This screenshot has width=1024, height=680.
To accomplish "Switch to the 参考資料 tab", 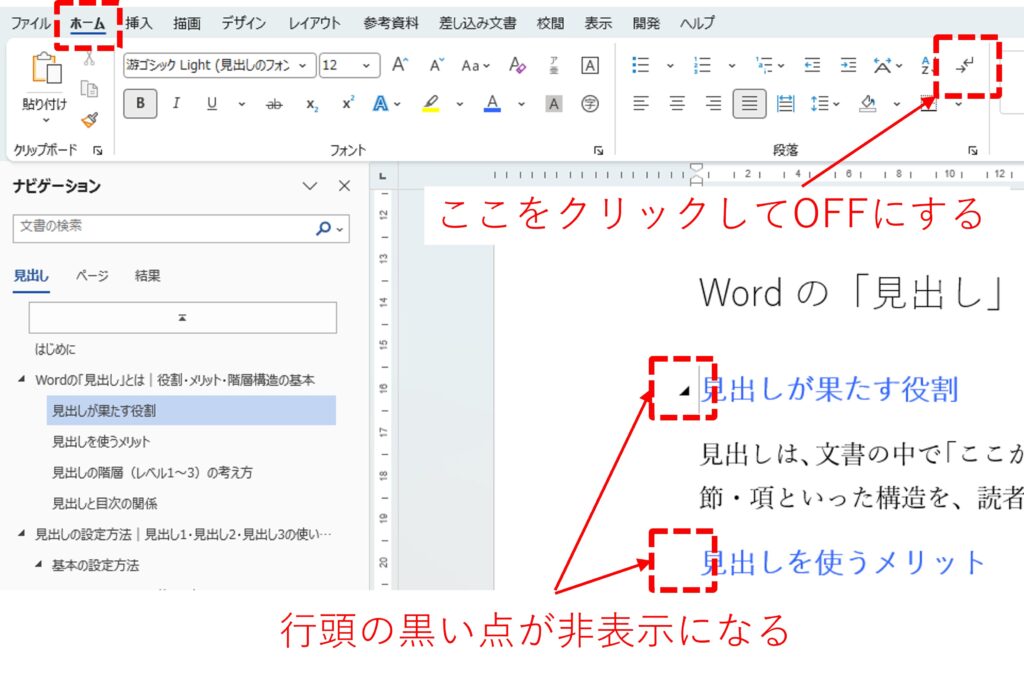I will click(391, 23).
